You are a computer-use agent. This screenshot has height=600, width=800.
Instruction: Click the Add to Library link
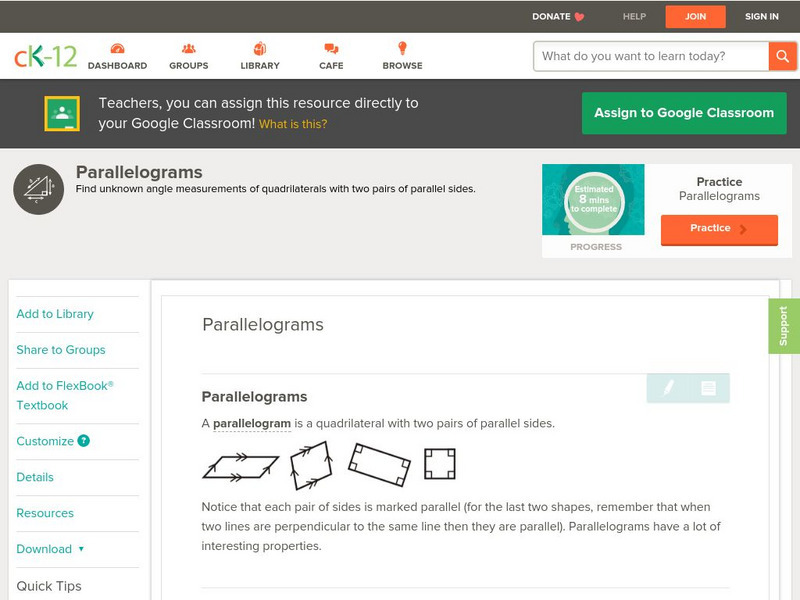(55, 314)
